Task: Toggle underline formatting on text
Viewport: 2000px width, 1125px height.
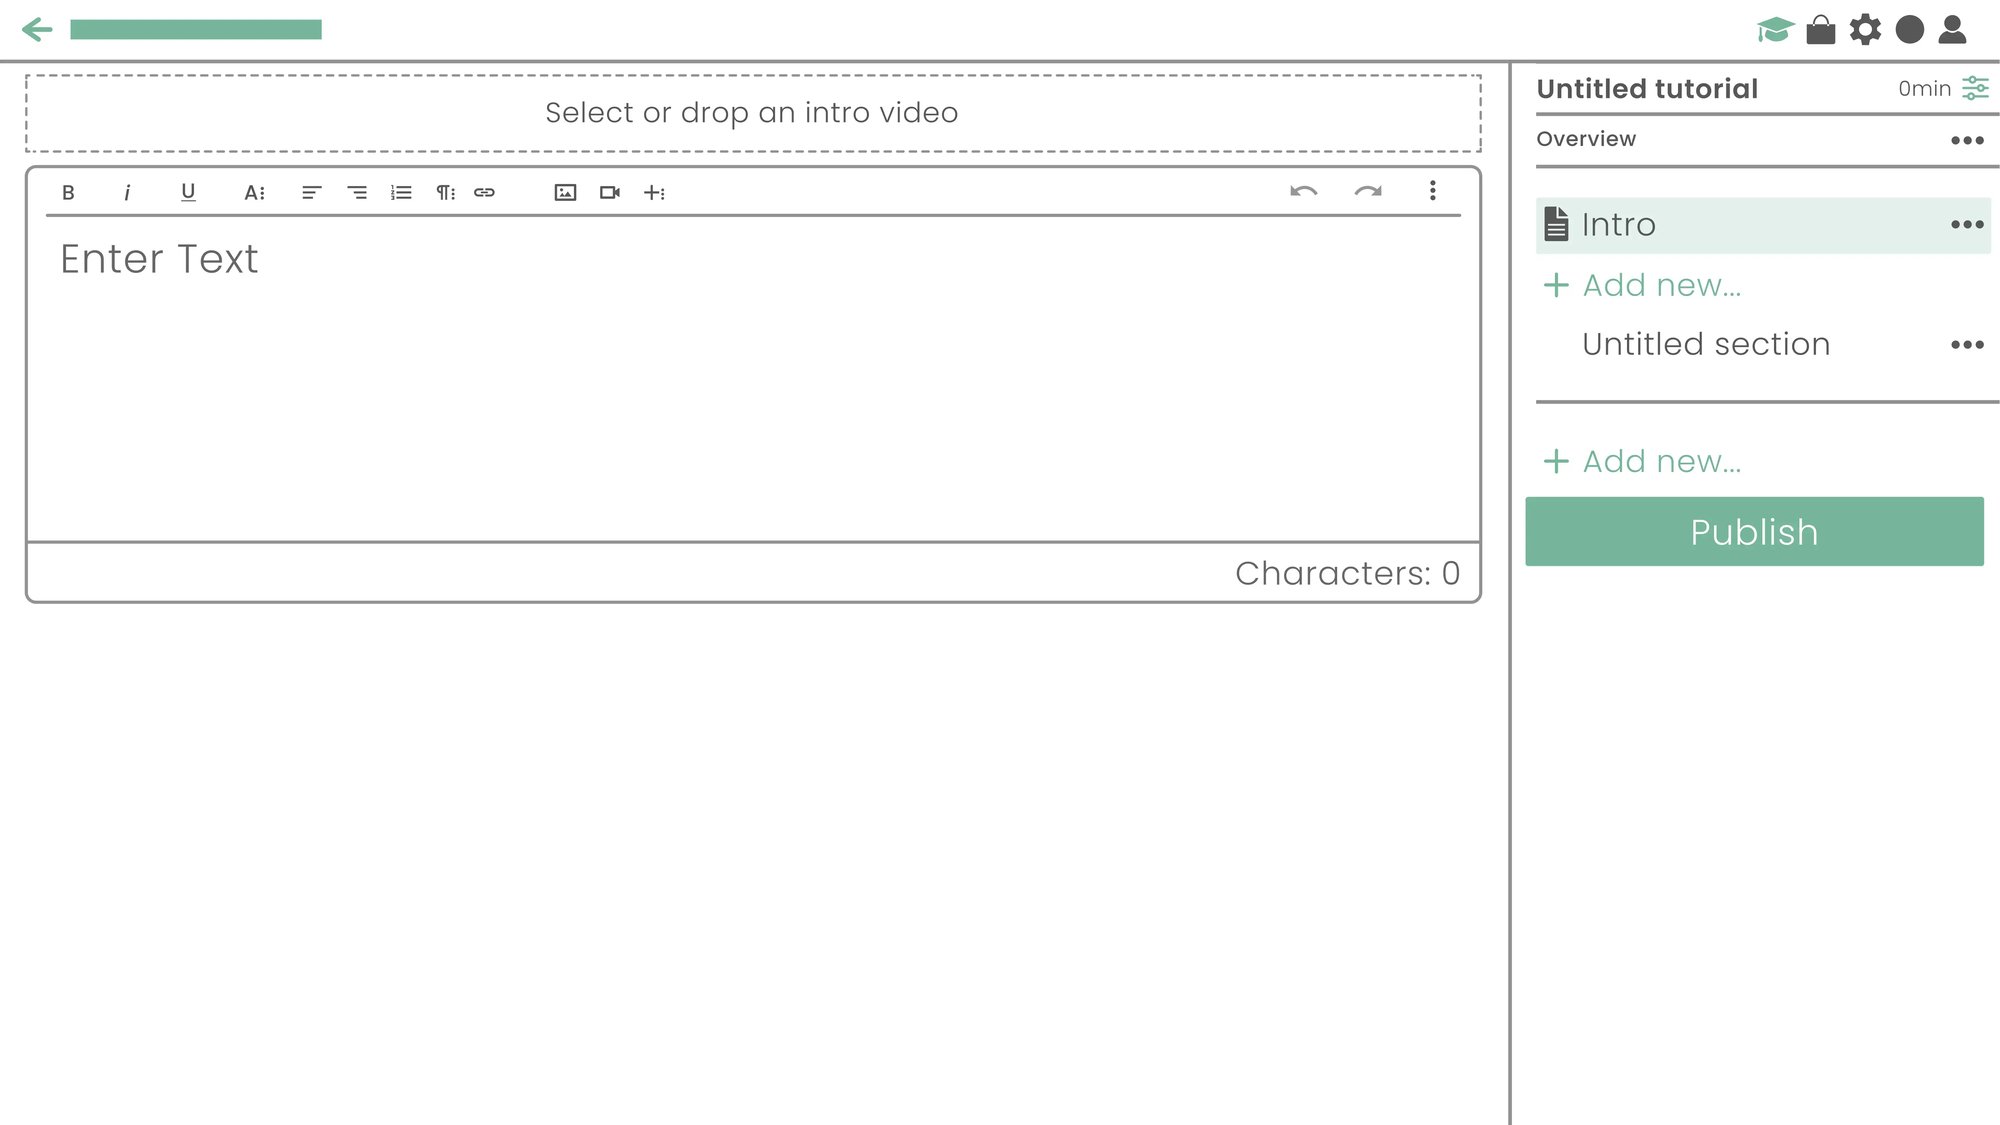Action: tap(188, 192)
